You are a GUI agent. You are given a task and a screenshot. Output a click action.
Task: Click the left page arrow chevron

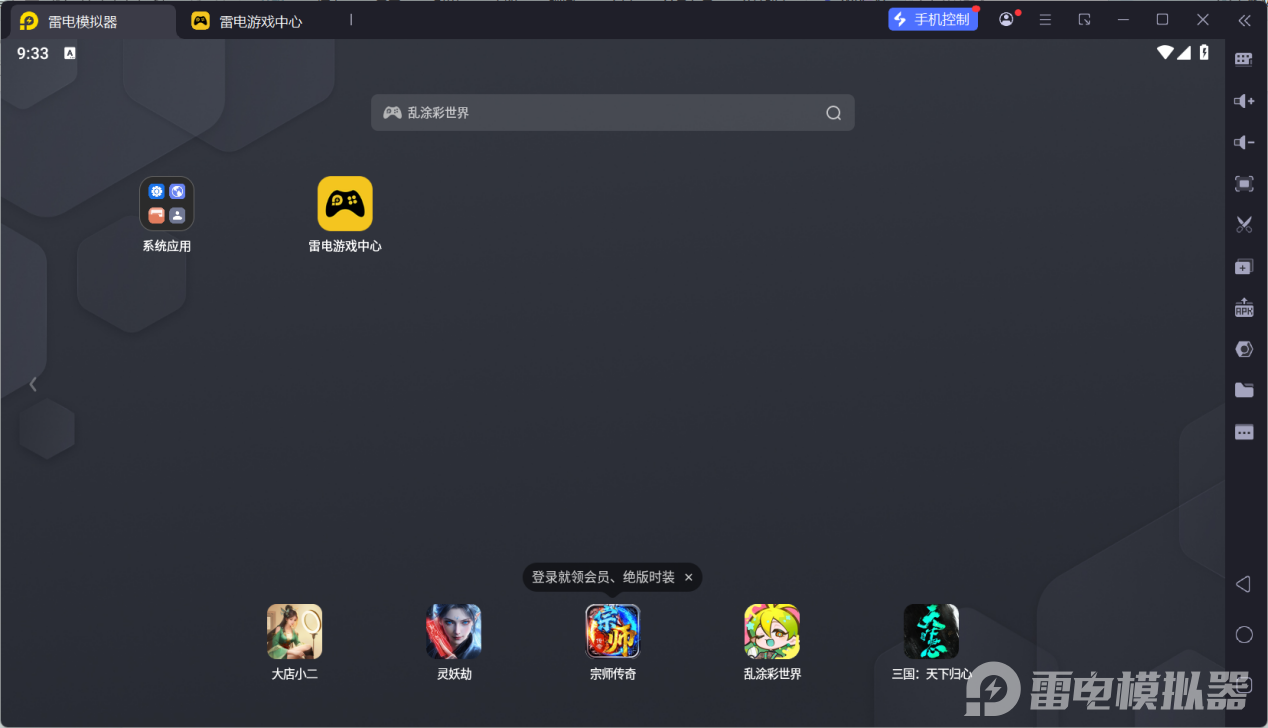point(33,384)
